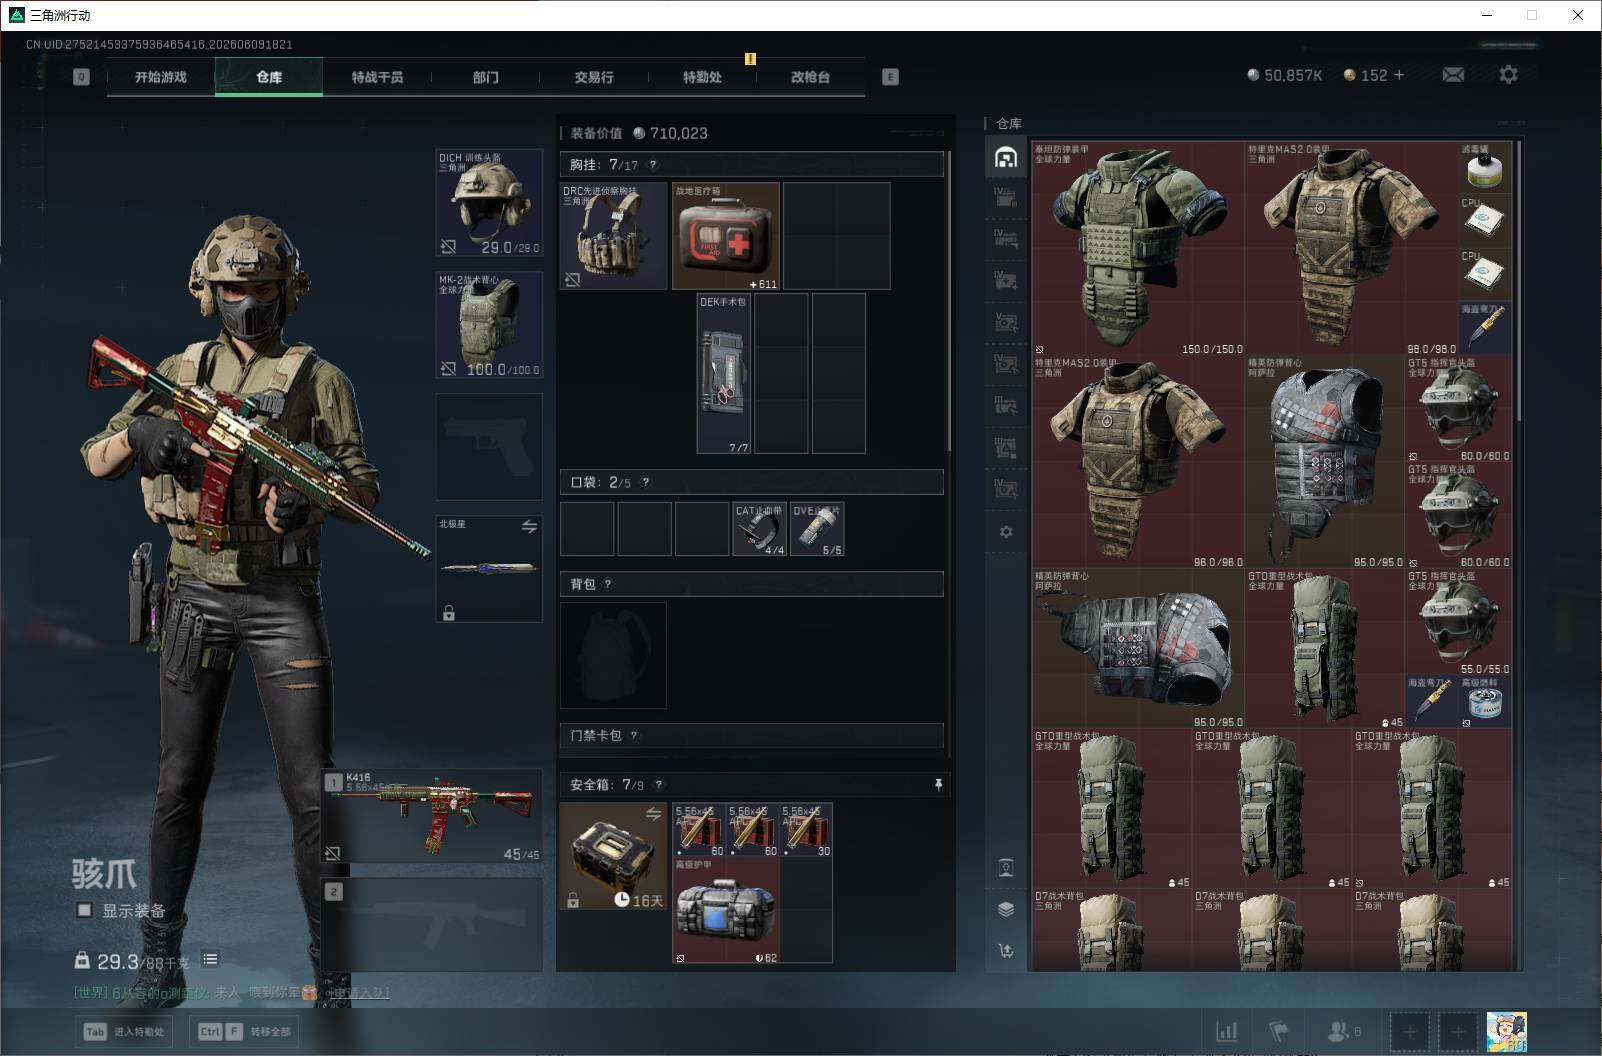Click the underlined link in world chat
This screenshot has width=1602, height=1056.
point(359,993)
